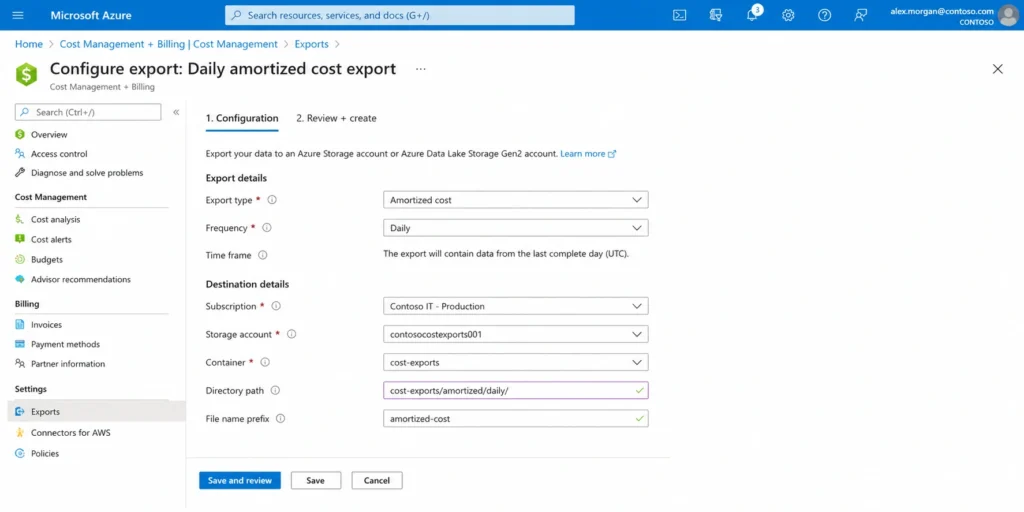The image size is (1024, 512).
Task: Click Cost Management + Billing breadcrumb
Action: click(x=168, y=44)
